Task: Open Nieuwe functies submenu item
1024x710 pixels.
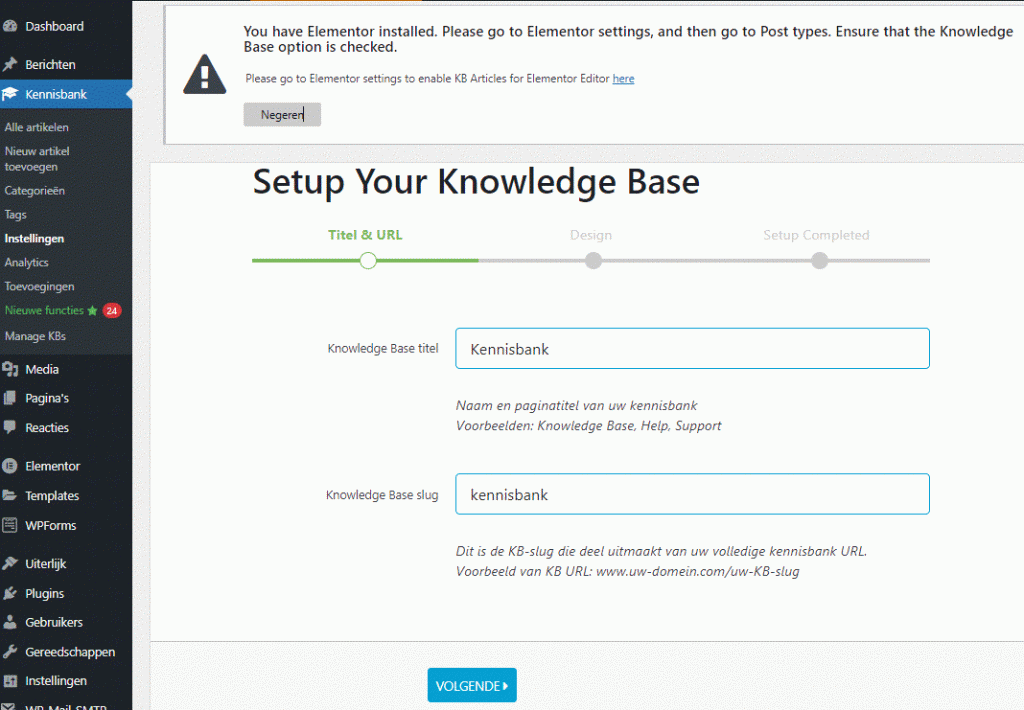Action: tap(44, 310)
